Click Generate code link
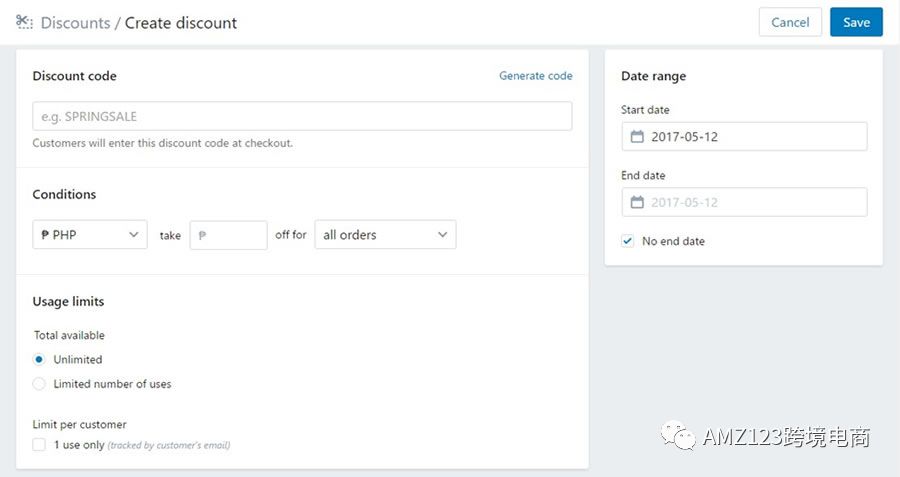This screenshot has height=477, width=900. click(x=536, y=76)
